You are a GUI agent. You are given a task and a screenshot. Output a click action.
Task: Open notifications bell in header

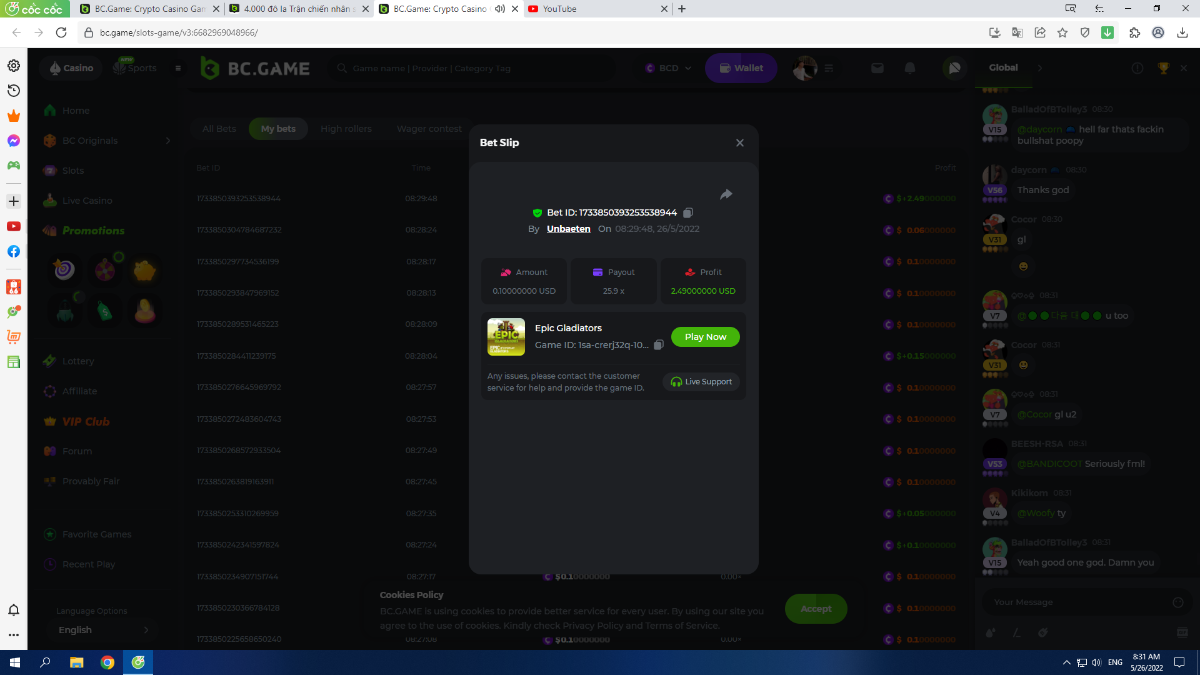910,68
